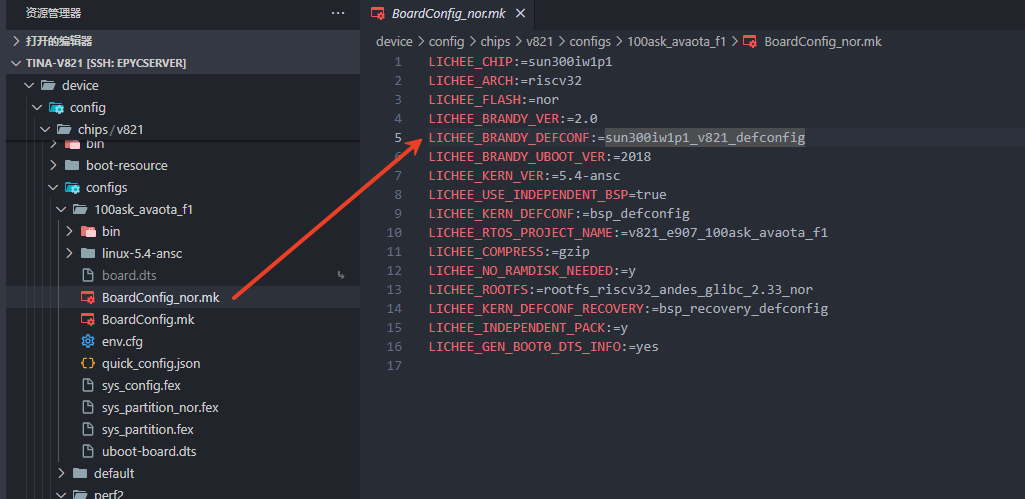
Task: Expand the open editors section
Action: pyautogui.click(x=16, y=41)
